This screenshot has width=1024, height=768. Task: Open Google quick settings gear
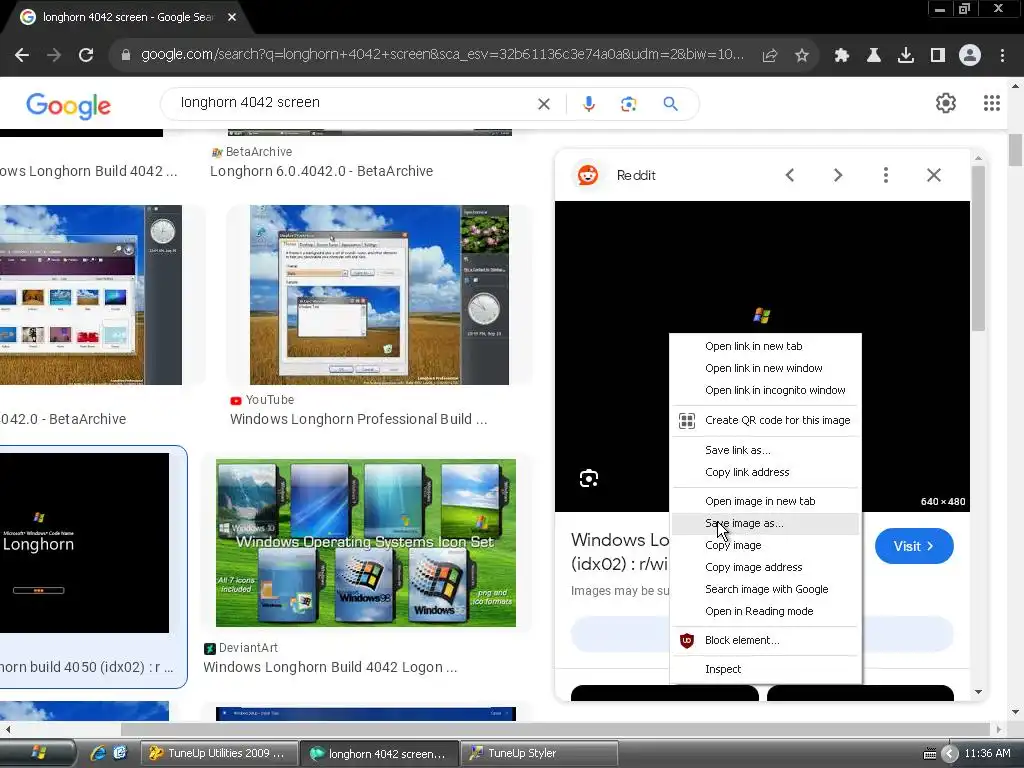click(946, 103)
